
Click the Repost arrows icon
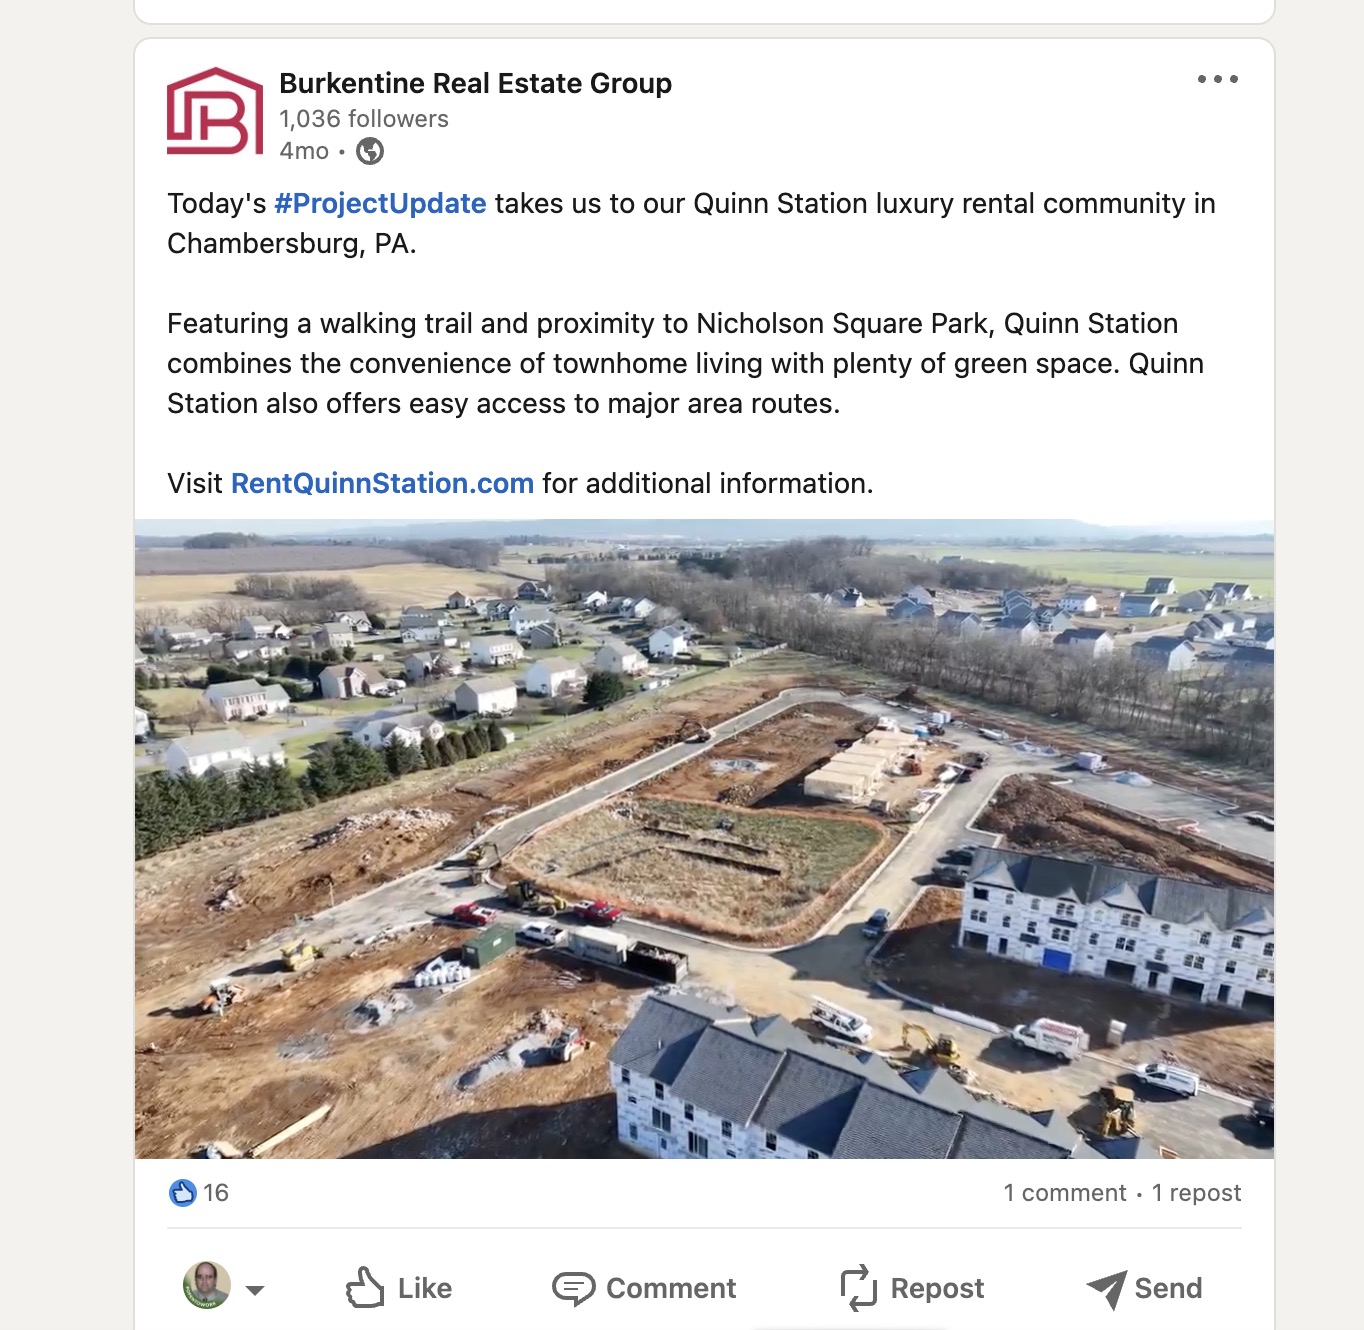(858, 1288)
